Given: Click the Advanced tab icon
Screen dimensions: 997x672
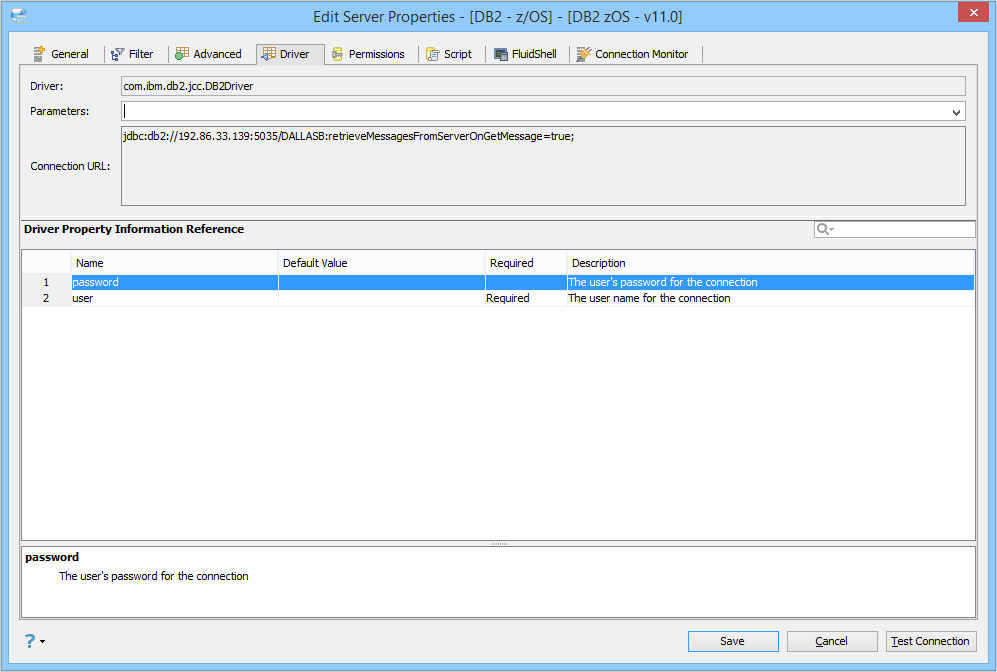Looking at the screenshot, I should 182,53.
